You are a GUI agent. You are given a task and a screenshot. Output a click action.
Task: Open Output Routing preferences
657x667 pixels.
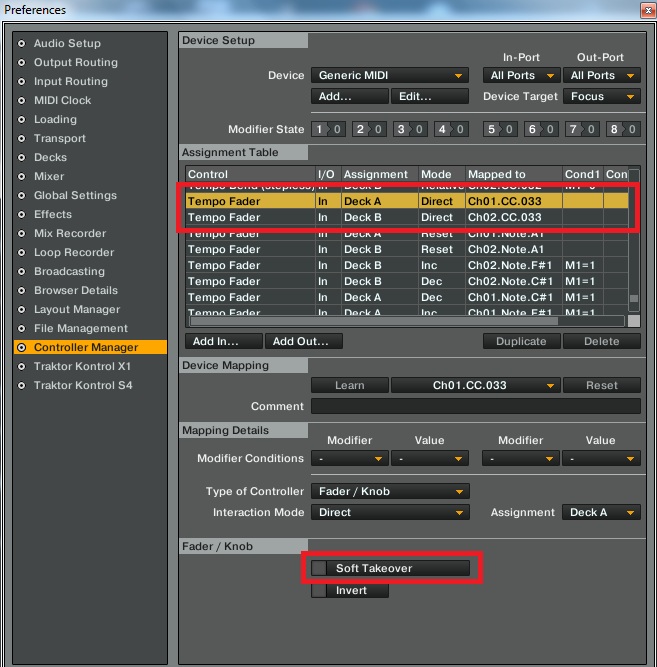click(76, 63)
